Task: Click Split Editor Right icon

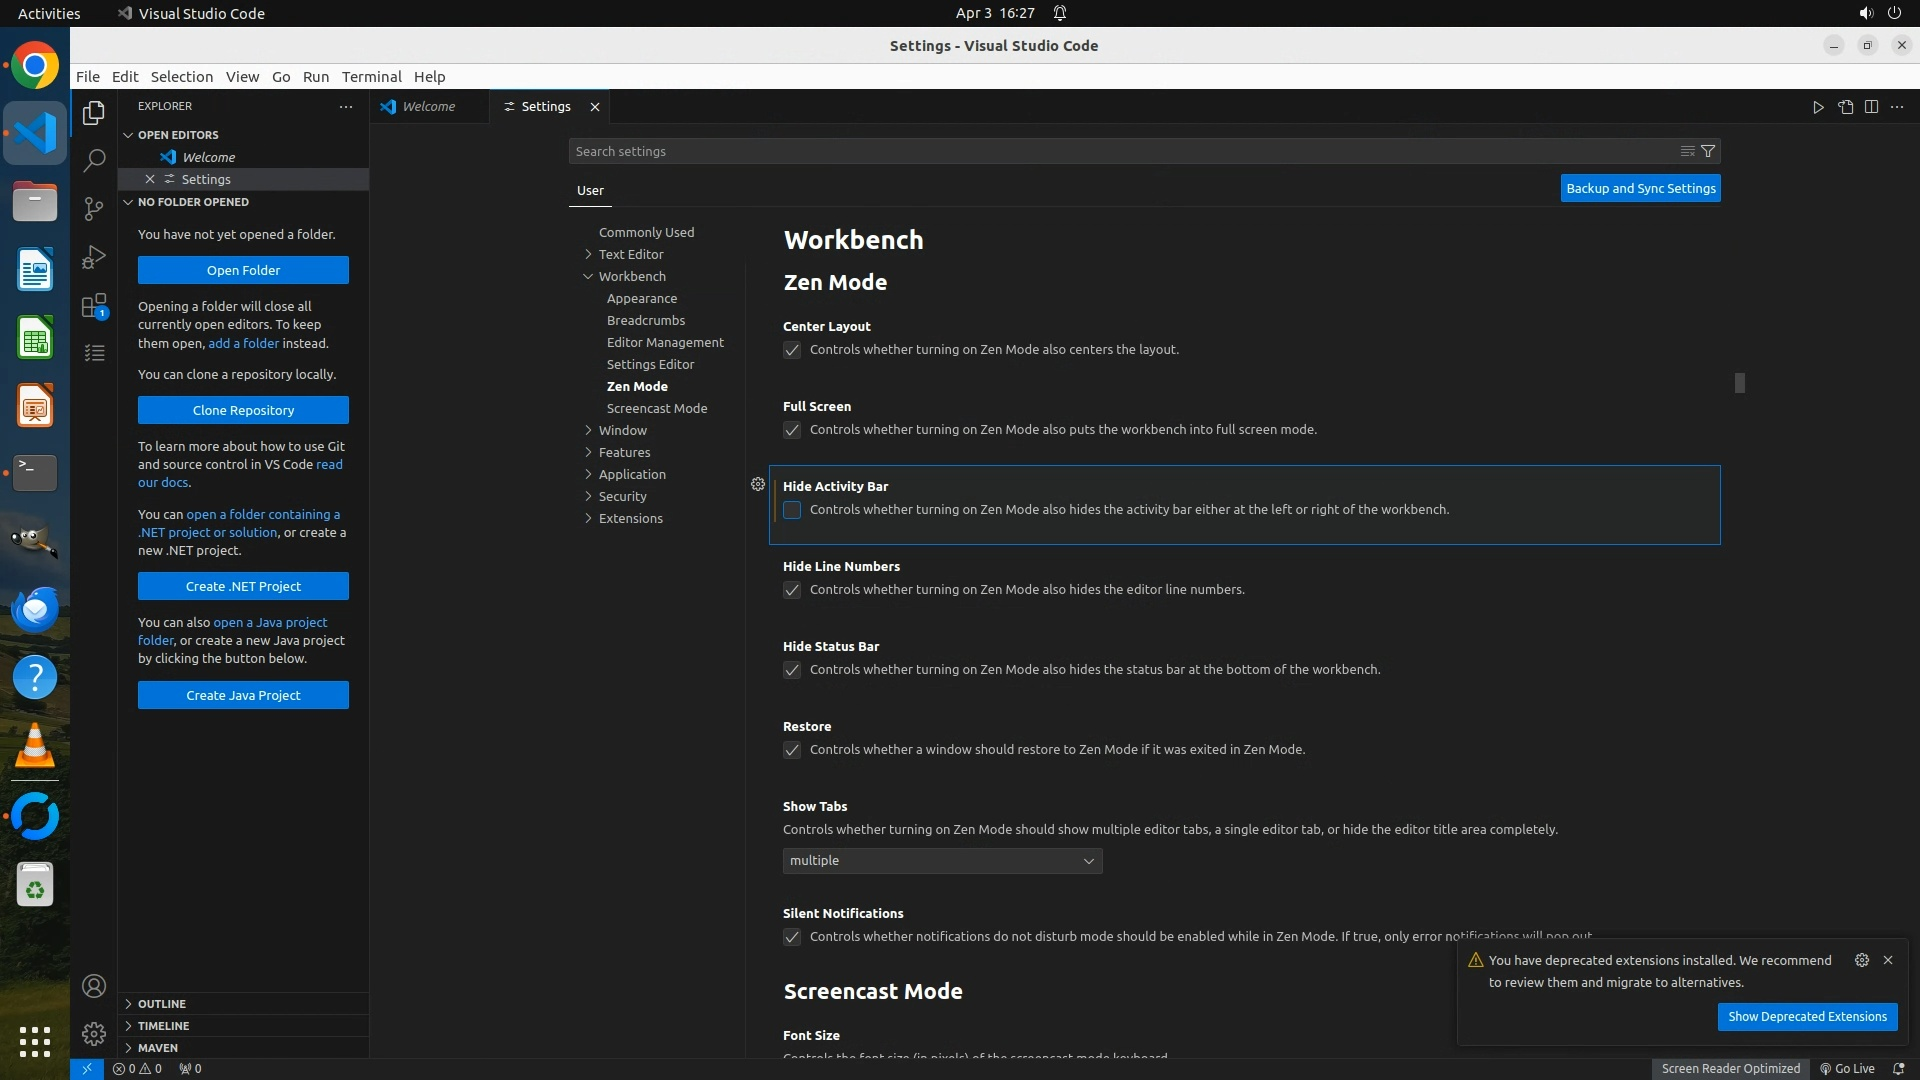Action: tap(1871, 107)
